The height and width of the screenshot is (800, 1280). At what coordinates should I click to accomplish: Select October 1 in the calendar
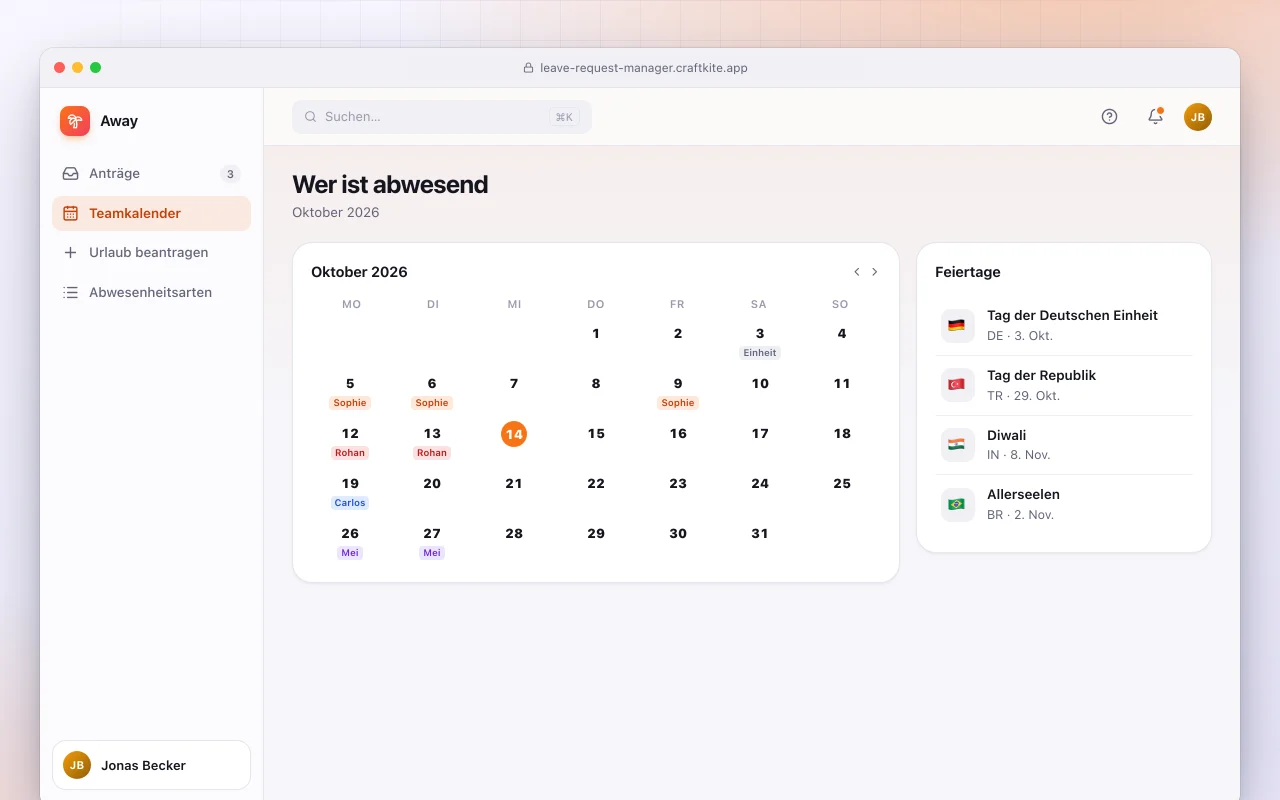596,334
